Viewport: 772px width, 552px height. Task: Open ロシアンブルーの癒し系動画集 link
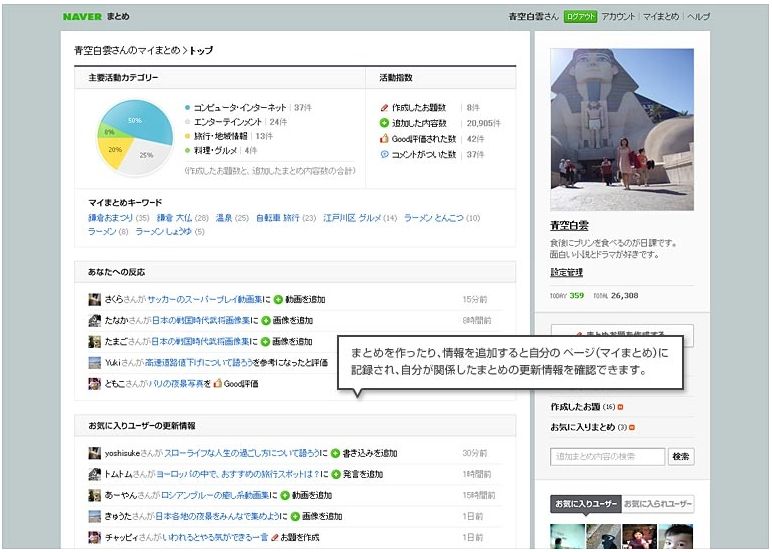215,495
